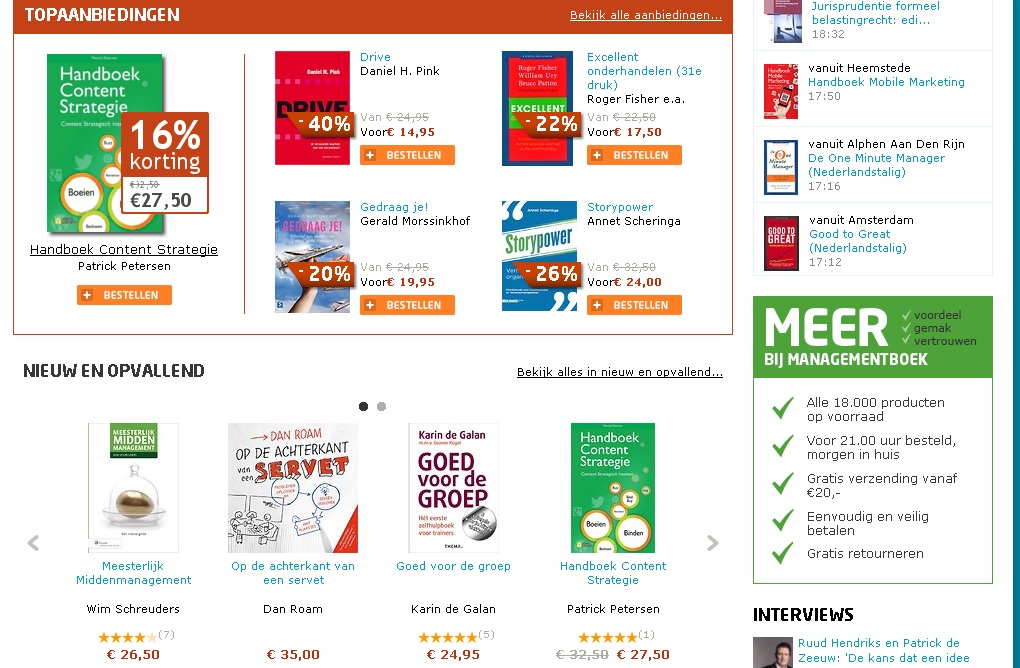Image resolution: width=1020 pixels, height=668 pixels.
Task: Click the MEER bij Managementboek green banner
Action: coord(872,337)
